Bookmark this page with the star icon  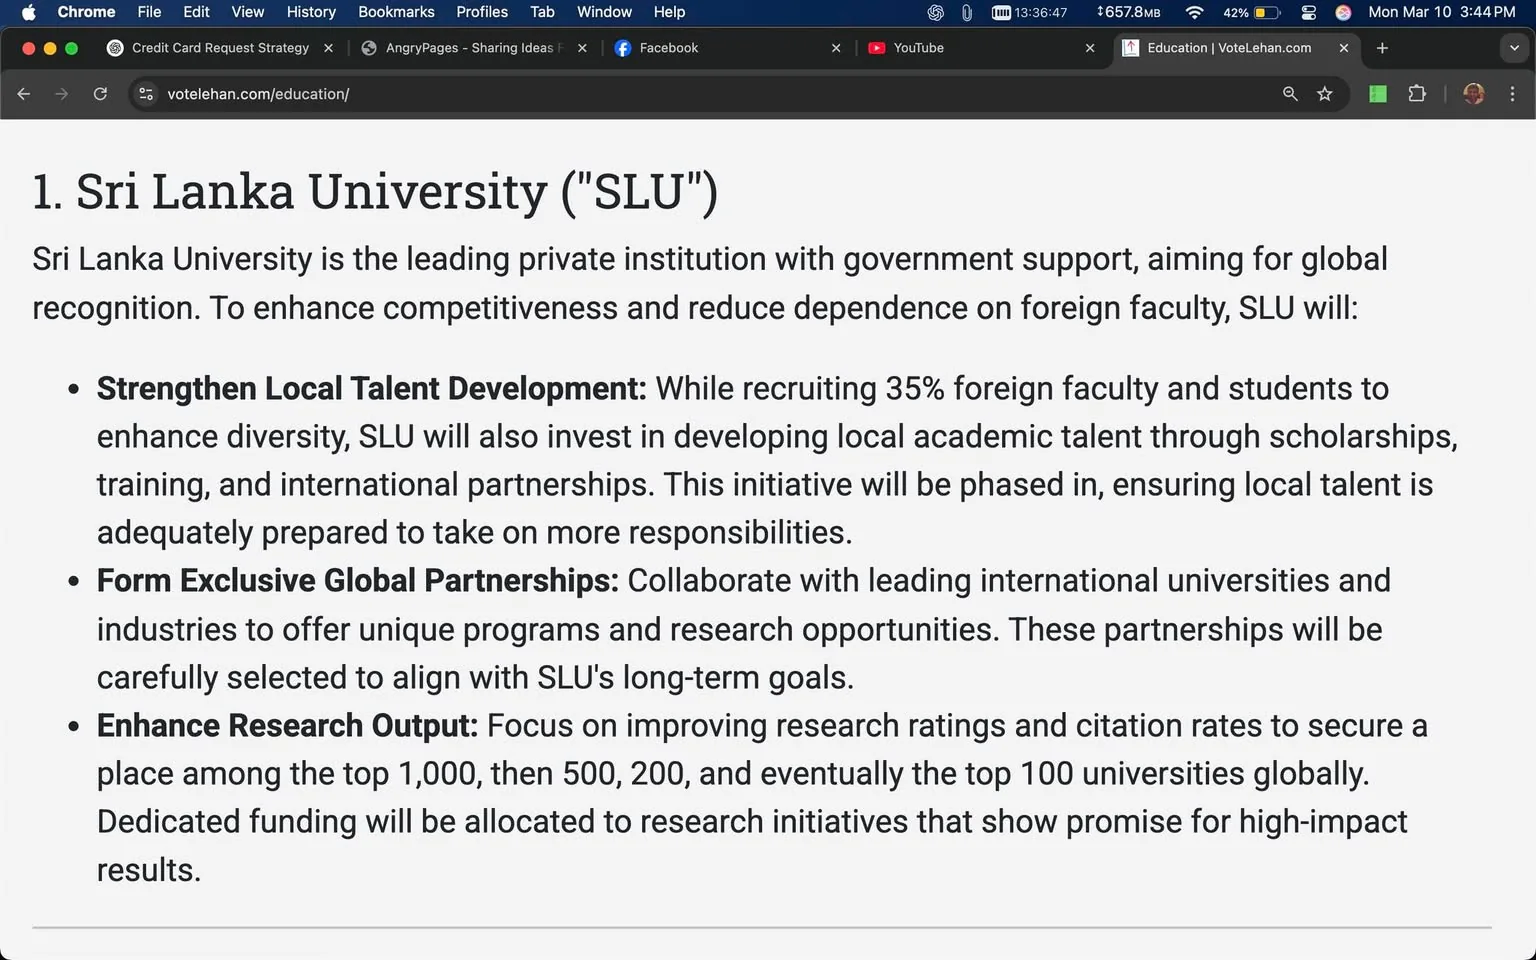click(x=1325, y=93)
